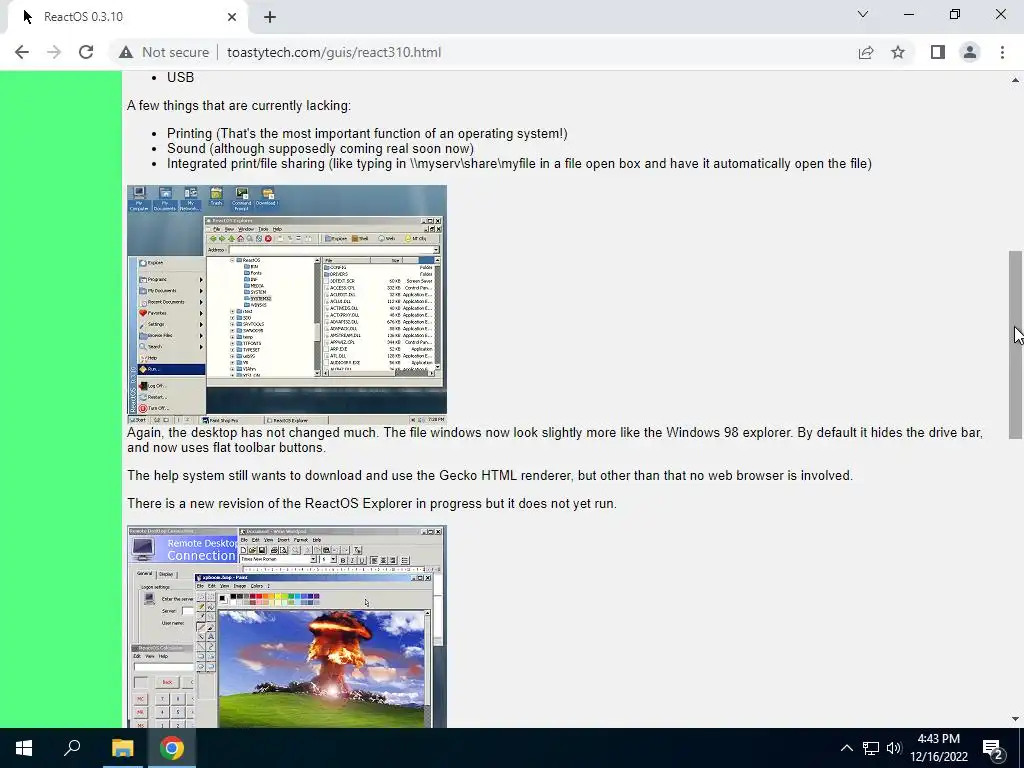Open the taskbar clock and date

938,748
